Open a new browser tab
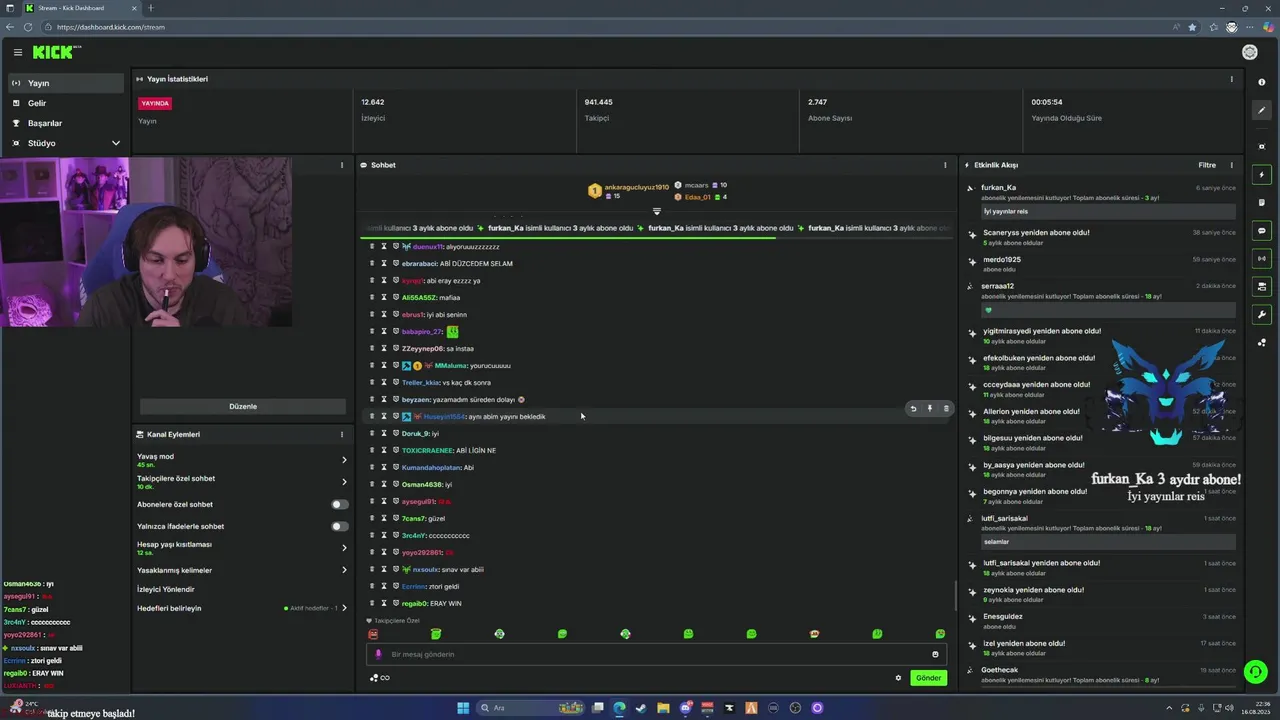The width and height of the screenshot is (1280, 720). pyautogui.click(x=151, y=8)
